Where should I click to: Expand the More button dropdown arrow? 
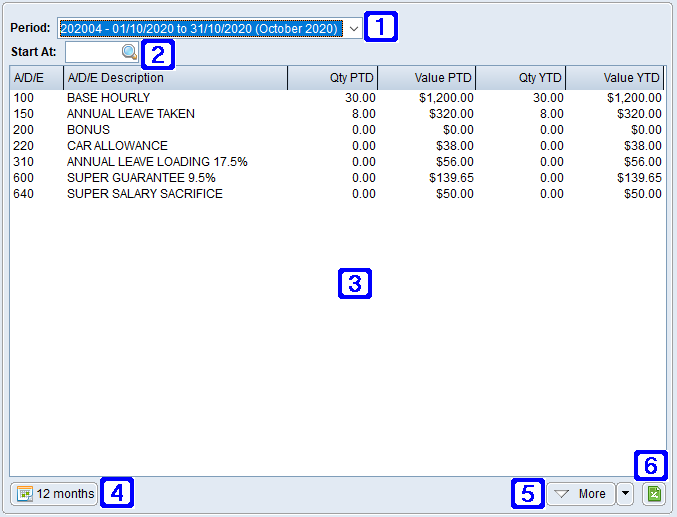[x=625, y=493]
